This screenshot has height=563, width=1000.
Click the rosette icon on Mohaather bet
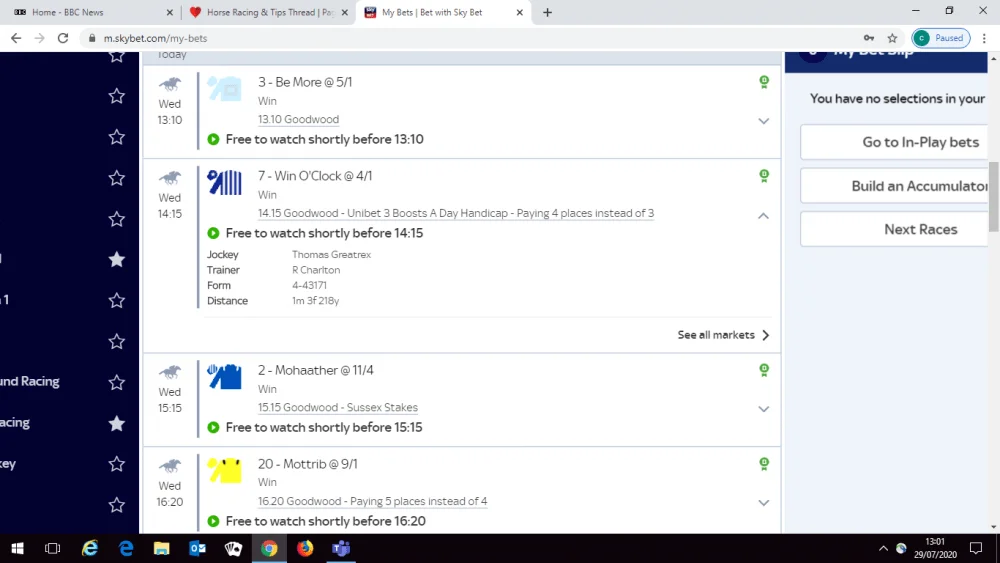tap(763, 370)
